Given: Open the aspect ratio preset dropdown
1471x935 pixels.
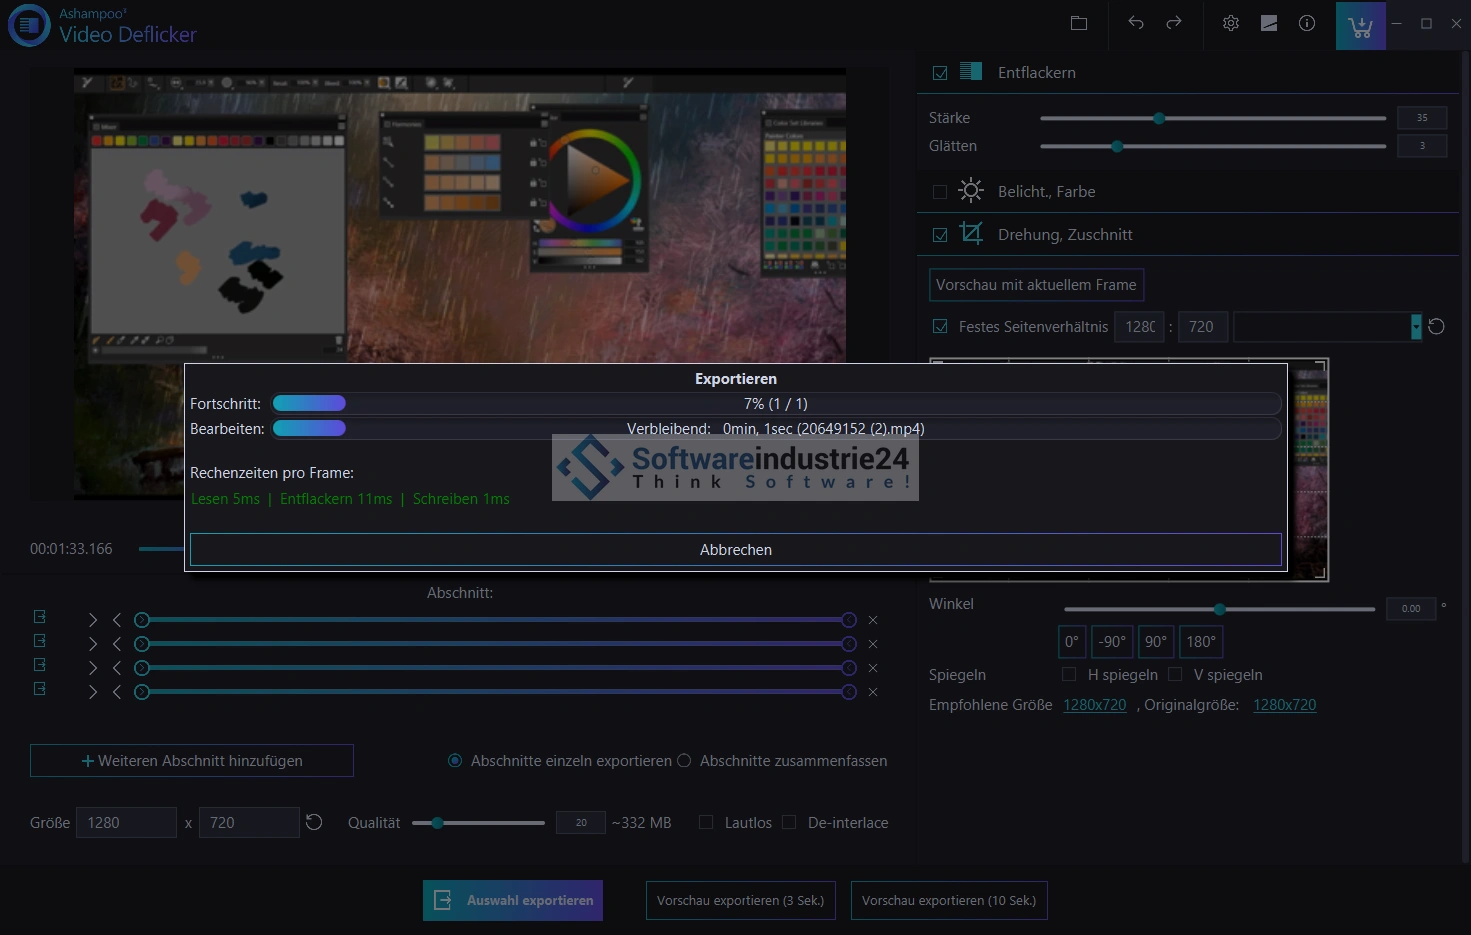Looking at the screenshot, I should point(1415,327).
